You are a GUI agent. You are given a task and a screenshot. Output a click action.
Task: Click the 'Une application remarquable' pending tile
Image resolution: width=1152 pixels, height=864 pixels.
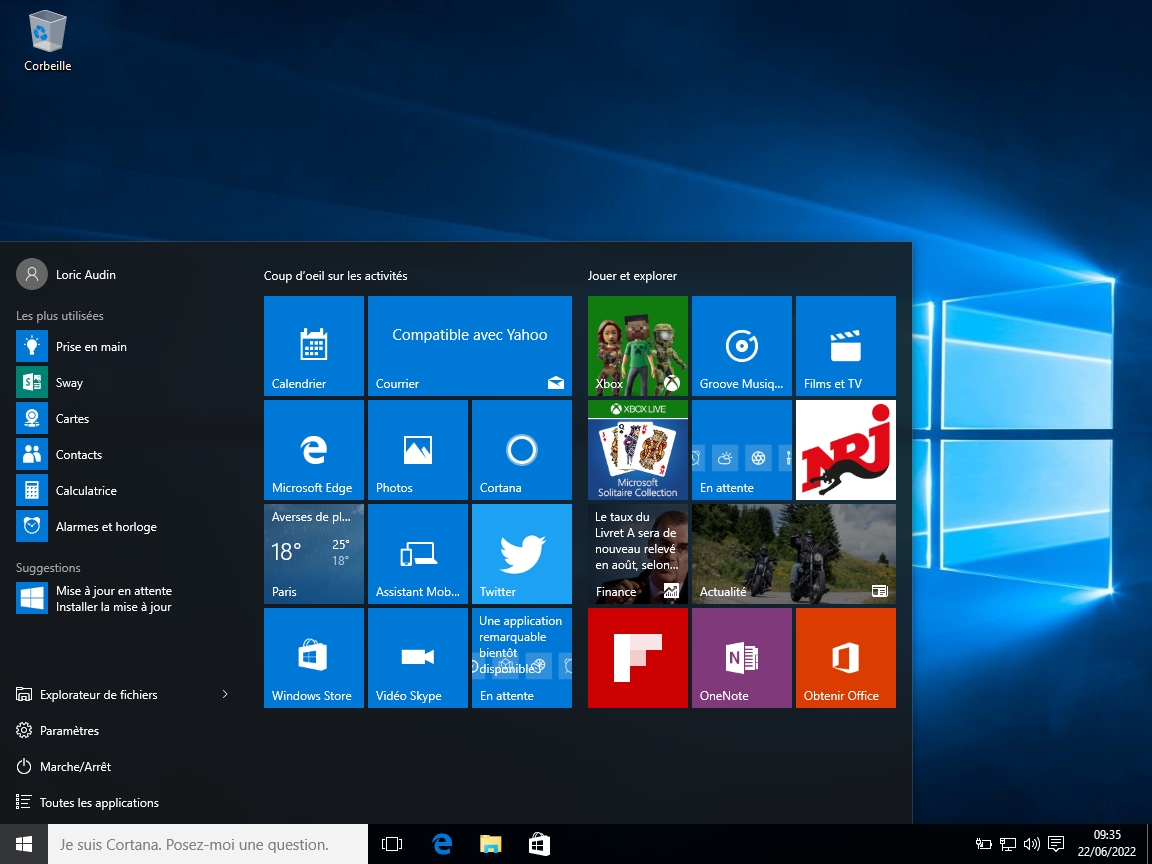click(x=522, y=658)
